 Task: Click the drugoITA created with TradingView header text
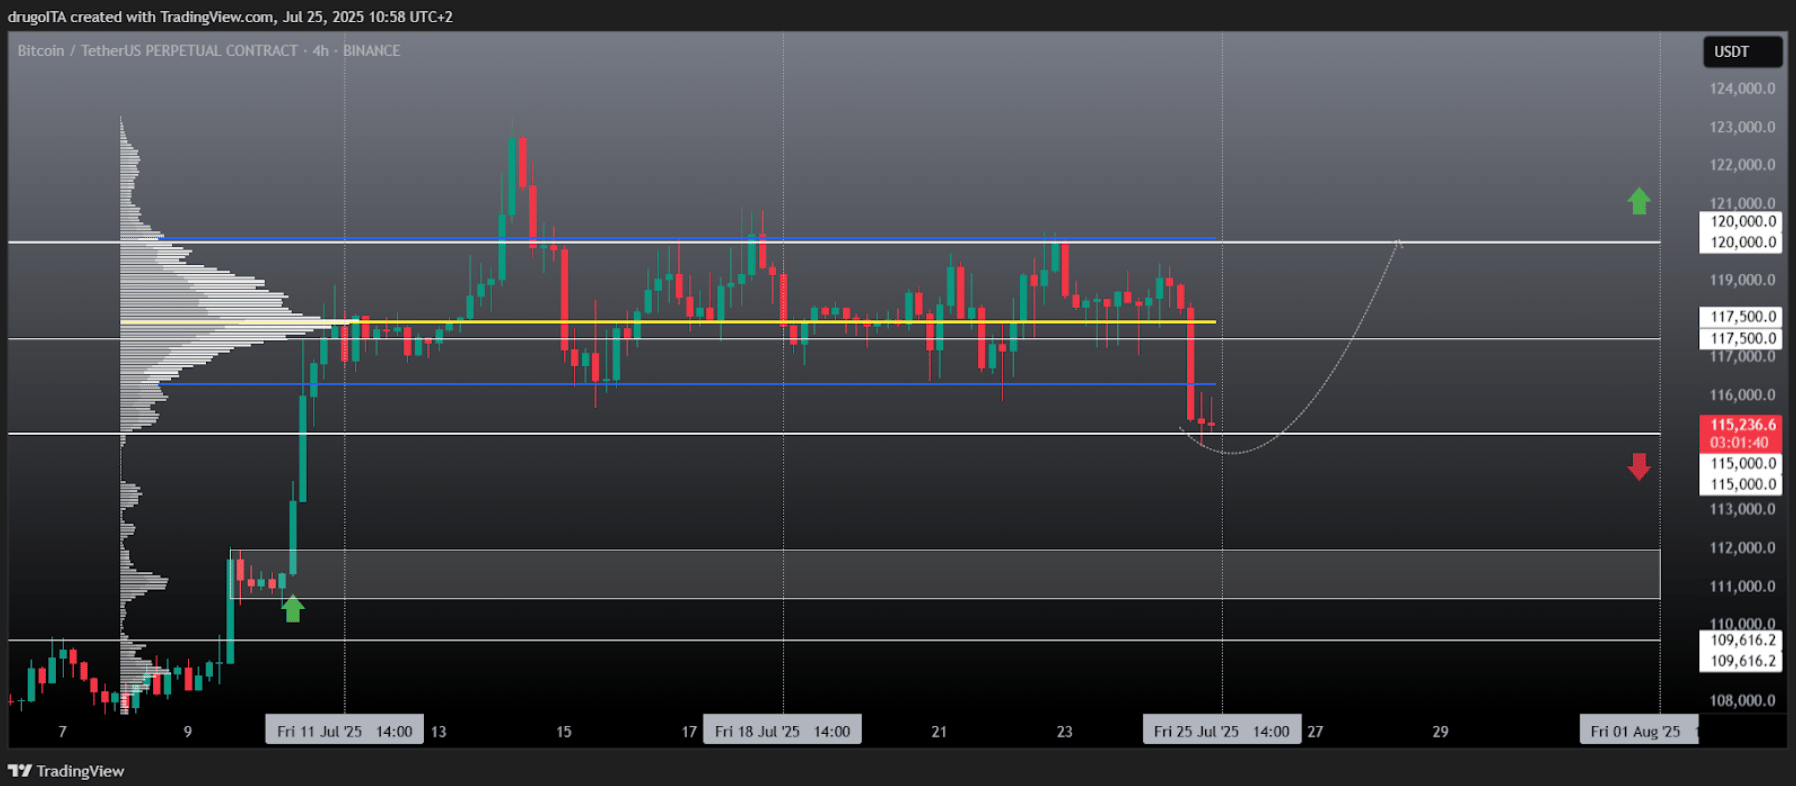click(x=230, y=17)
